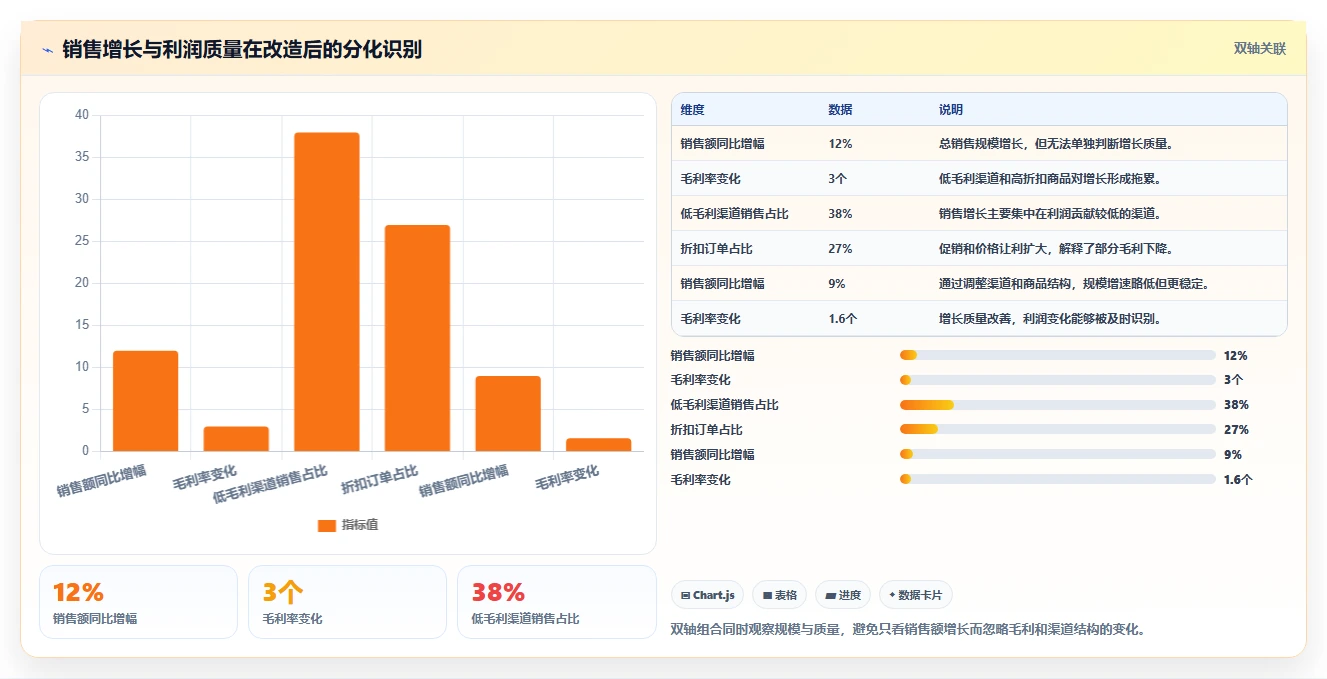The width and height of the screenshot is (1327, 679).
Task: Click the 进度 tag
Action: click(x=843, y=595)
